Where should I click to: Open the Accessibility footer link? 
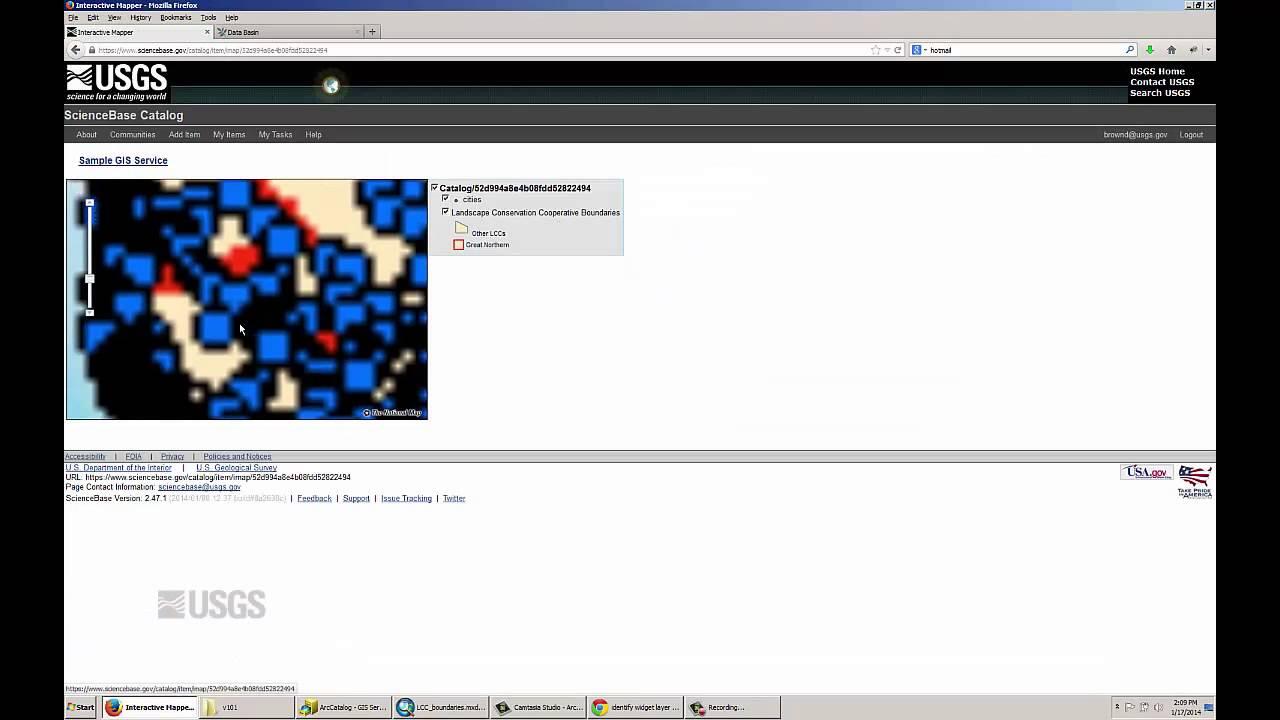[85, 456]
